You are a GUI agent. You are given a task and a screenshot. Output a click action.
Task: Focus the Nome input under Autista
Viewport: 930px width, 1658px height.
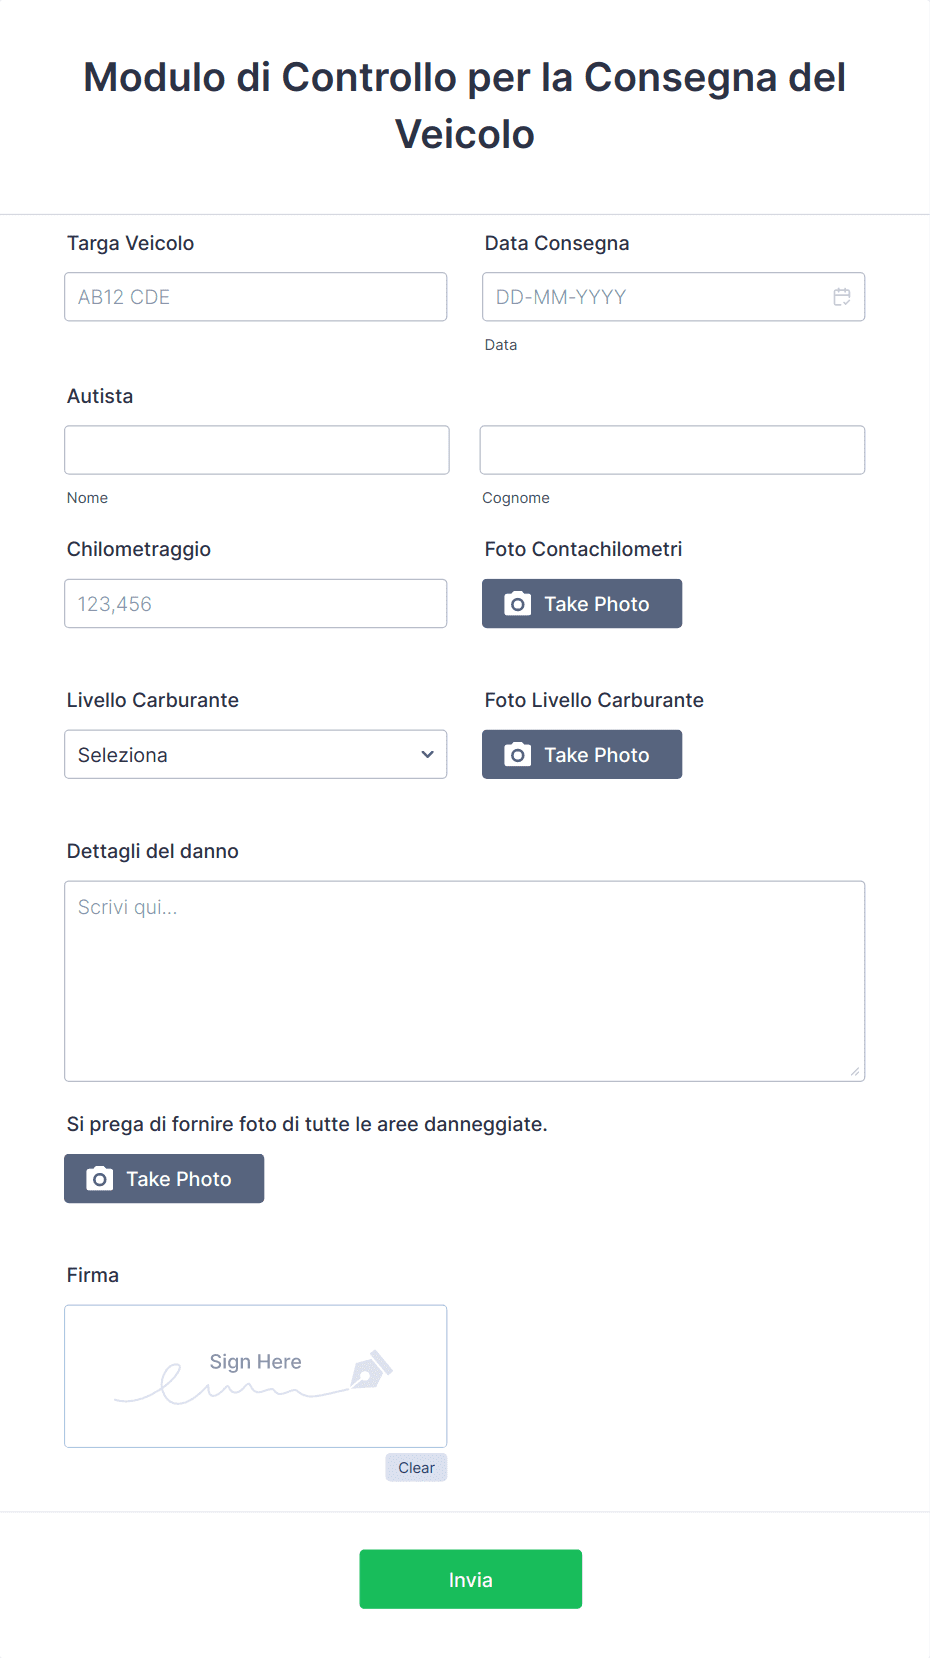click(x=256, y=449)
